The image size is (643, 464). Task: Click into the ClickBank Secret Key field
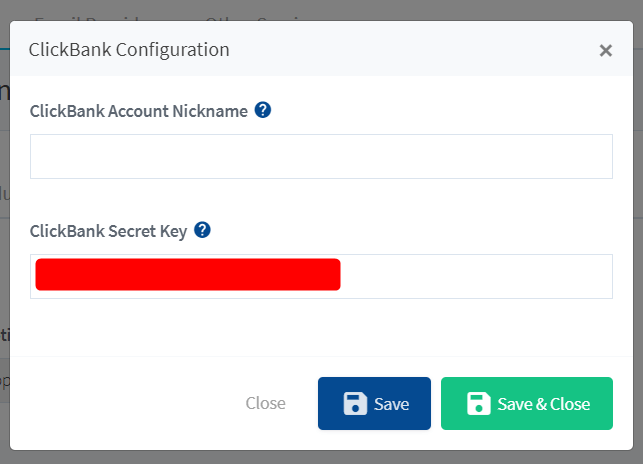(321, 277)
